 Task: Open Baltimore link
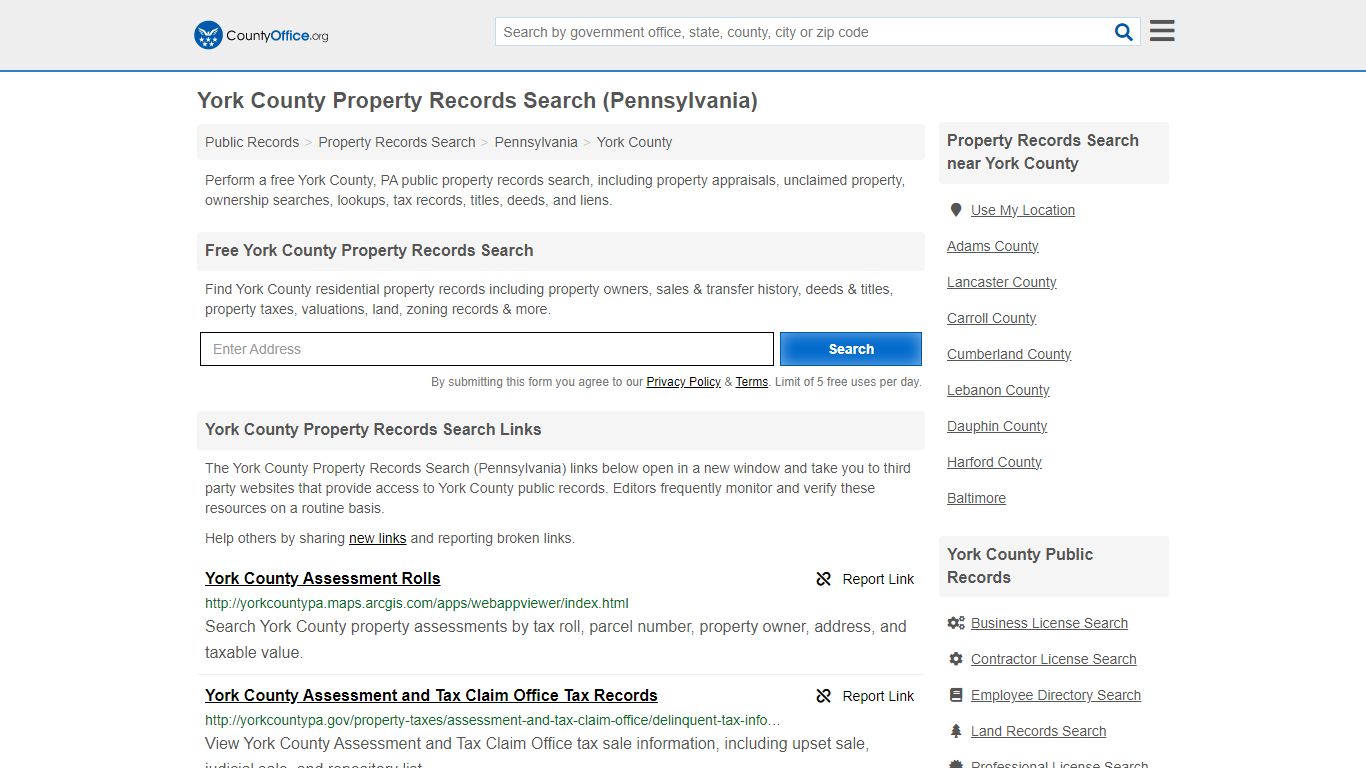(x=976, y=498)
